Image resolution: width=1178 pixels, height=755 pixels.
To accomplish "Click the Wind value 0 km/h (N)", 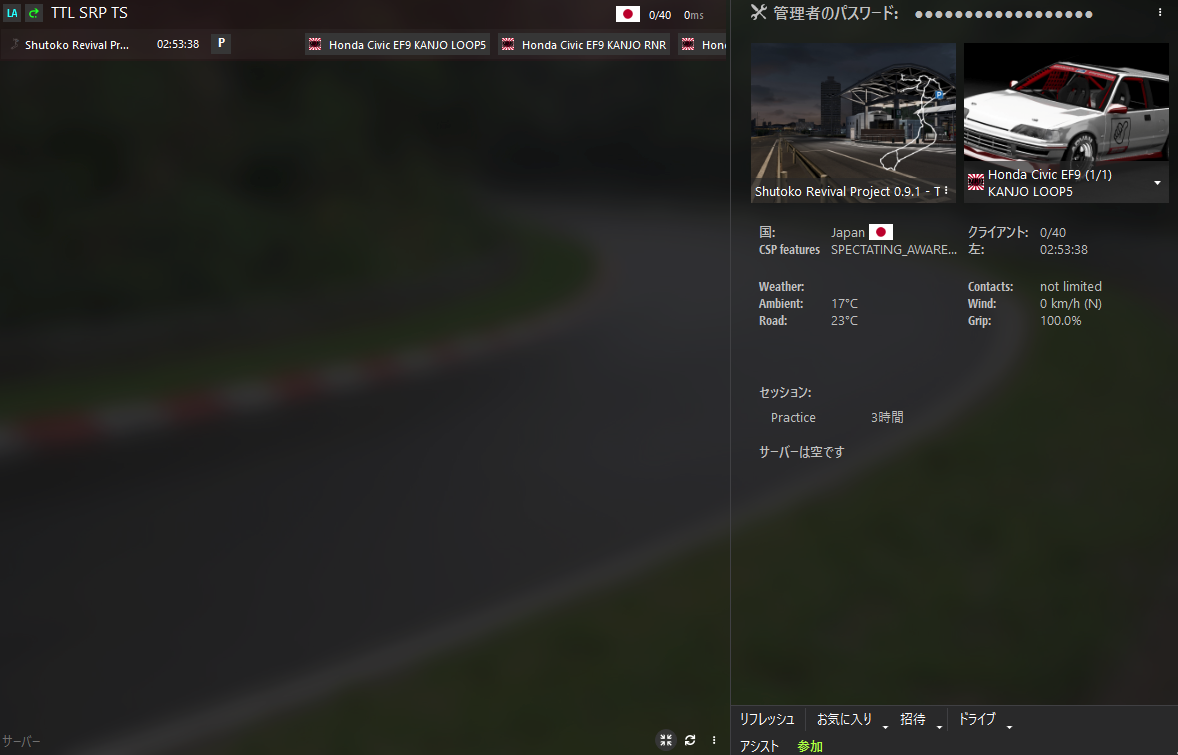I will pos(1071,304).
